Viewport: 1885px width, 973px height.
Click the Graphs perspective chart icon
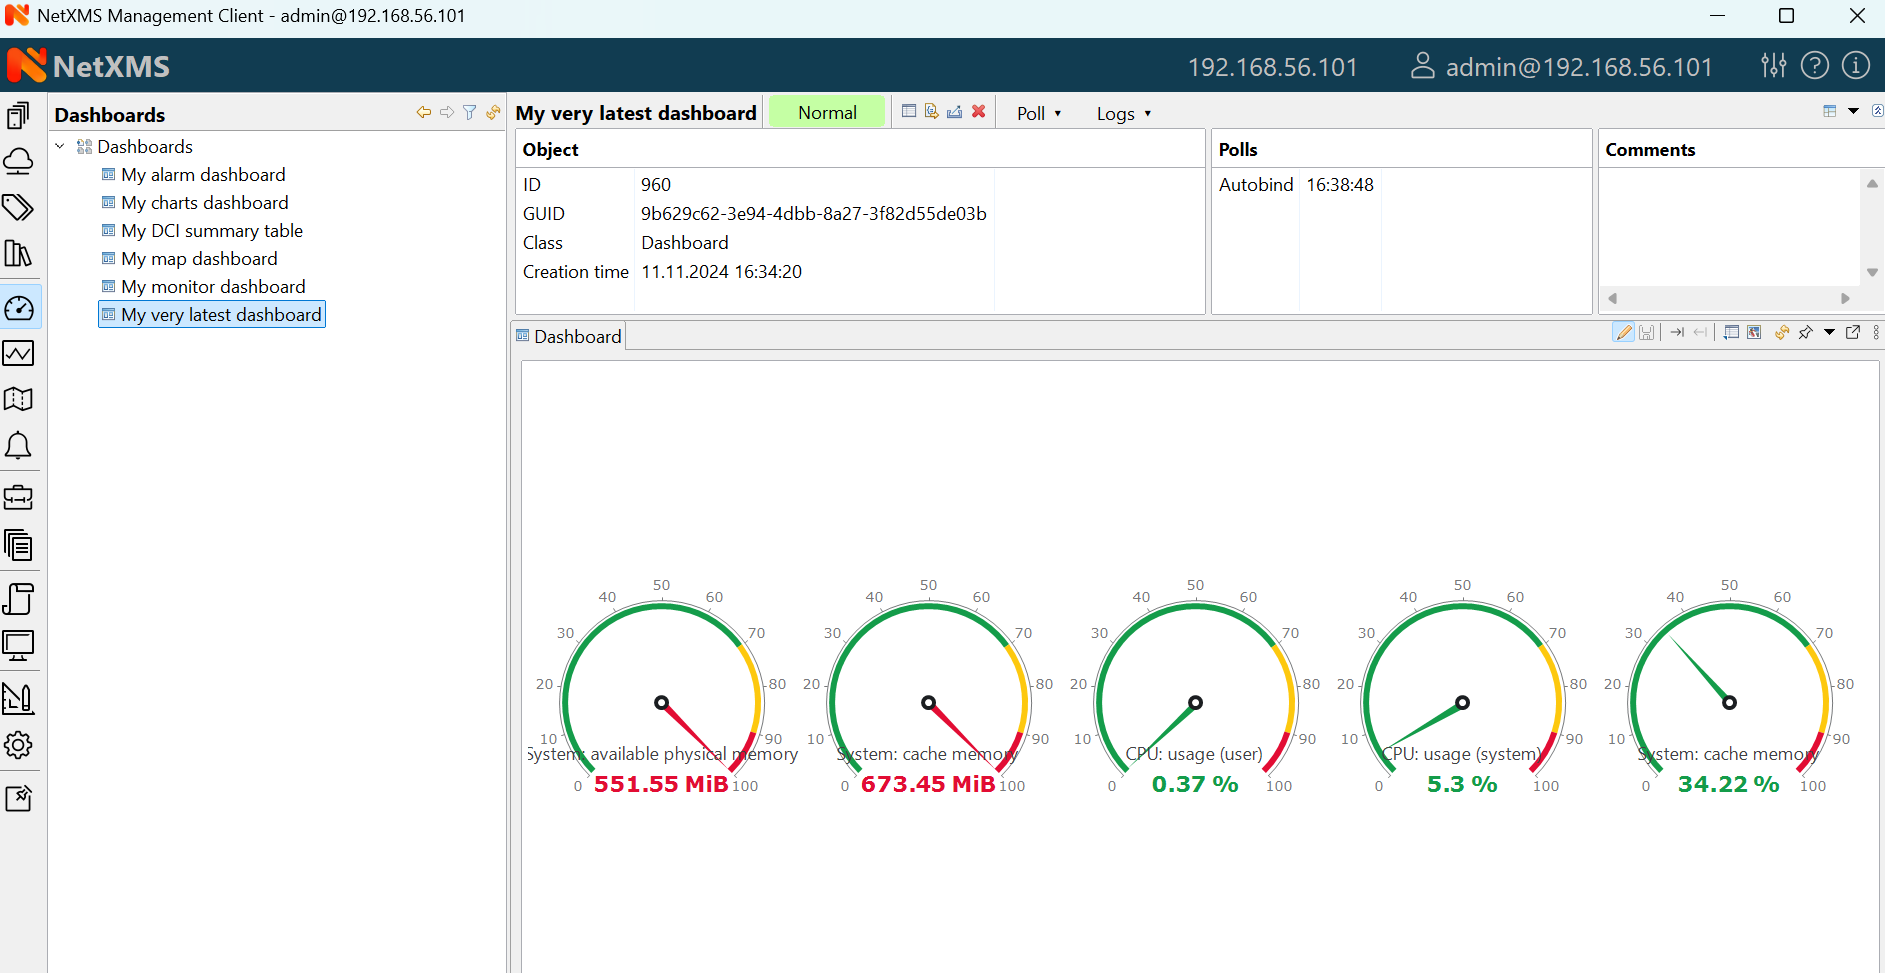18,353
